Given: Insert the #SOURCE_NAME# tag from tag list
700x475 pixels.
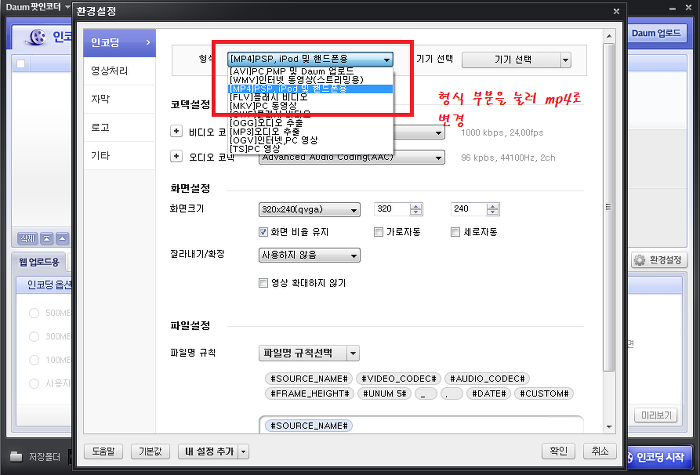Looking at the screenshot, I should click(x=309, y=379).
